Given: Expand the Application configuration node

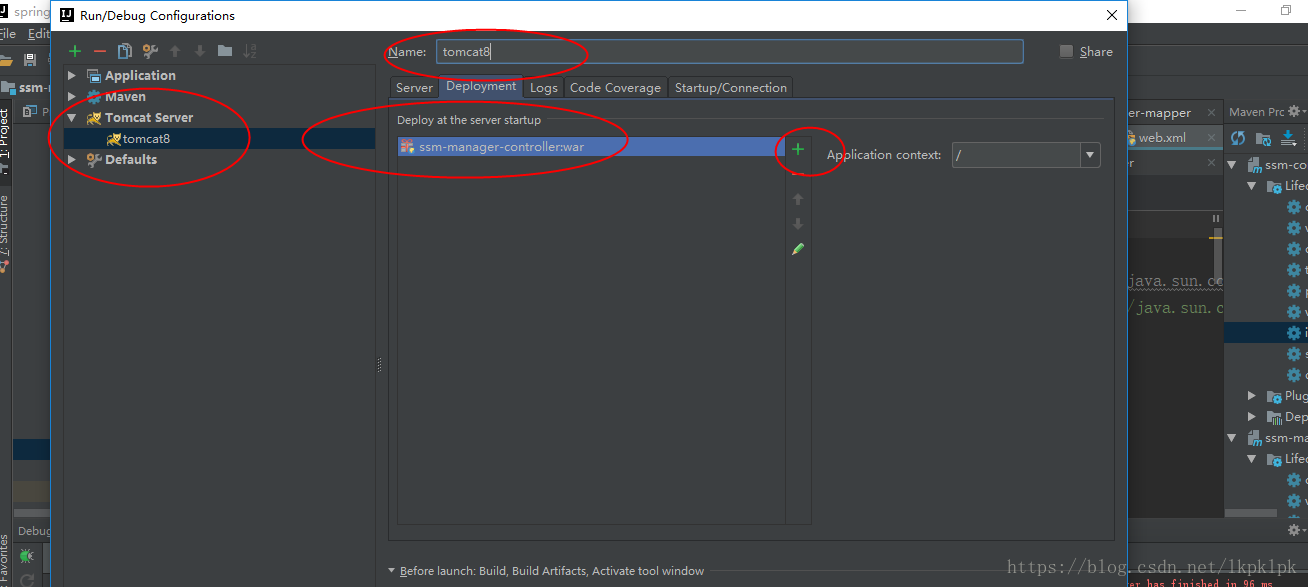Looking at the screenshot, I should pyautogui.click(x=72, y=76).
